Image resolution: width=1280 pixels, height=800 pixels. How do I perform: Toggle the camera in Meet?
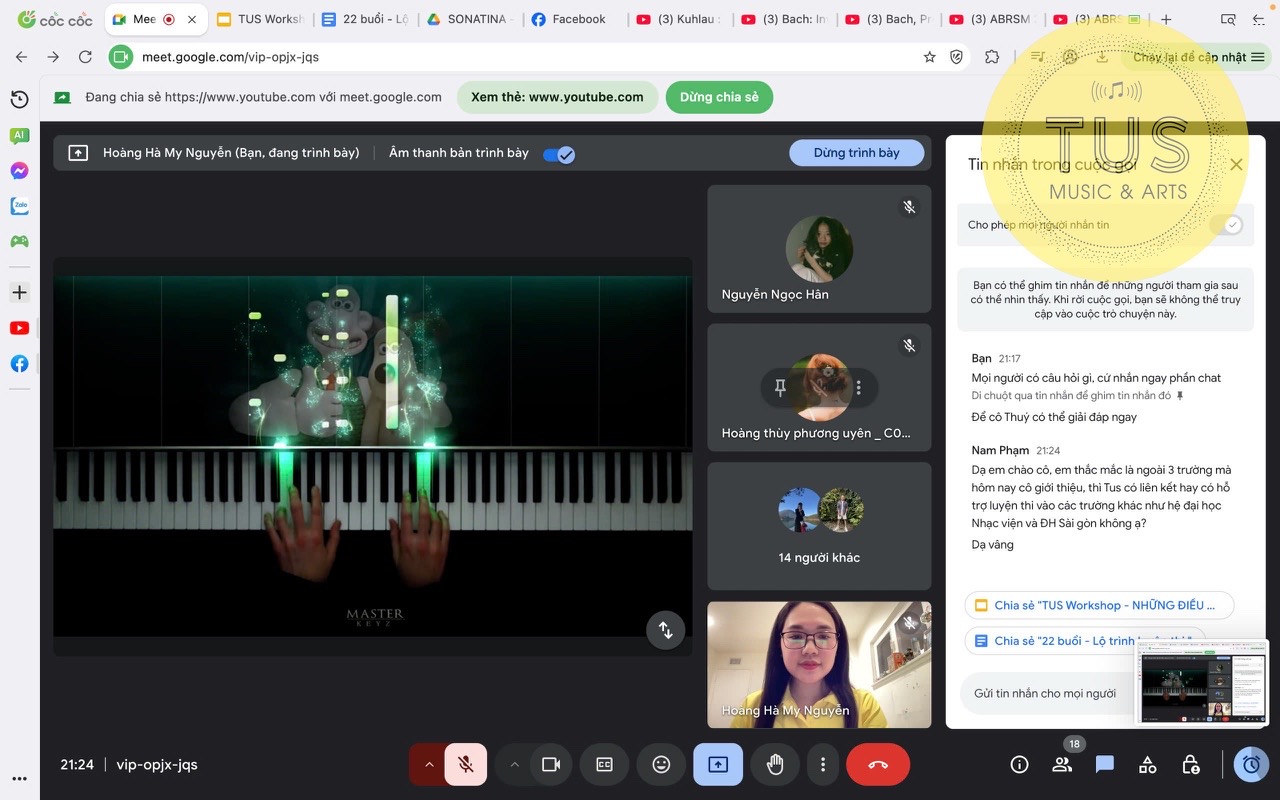[x=550, y=764]
